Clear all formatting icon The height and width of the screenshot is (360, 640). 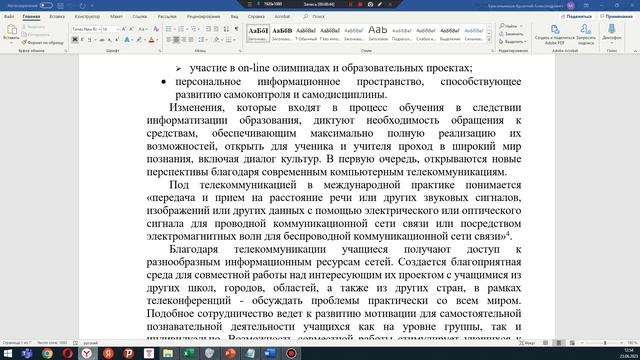click(156, 29)
